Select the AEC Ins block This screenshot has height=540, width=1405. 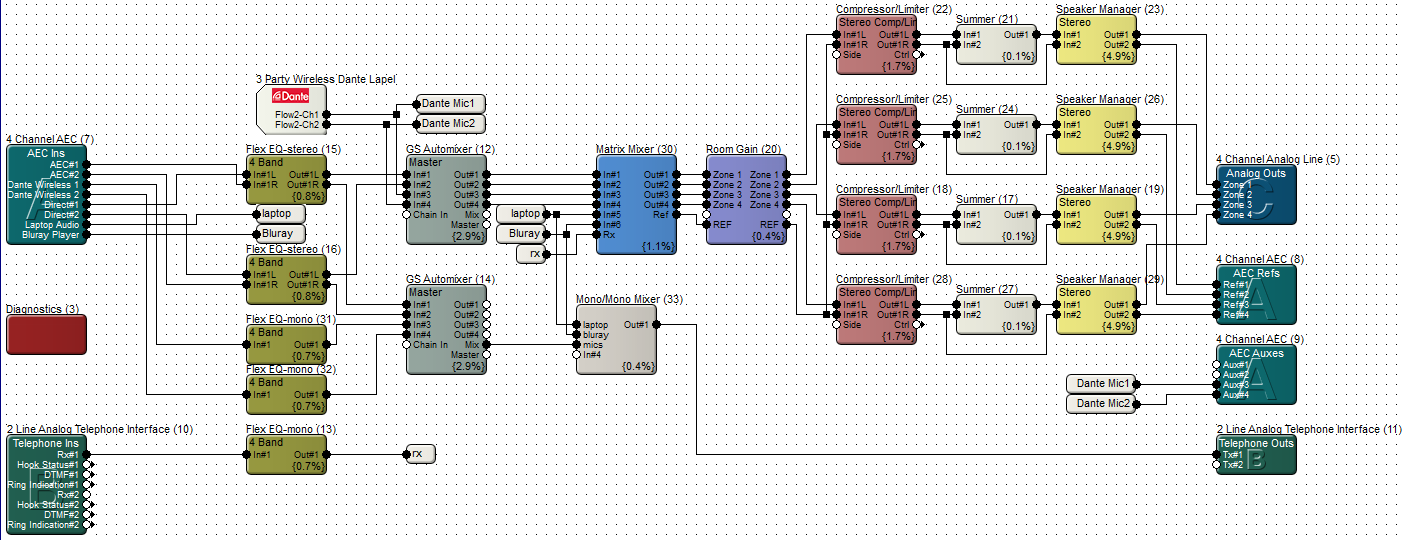click(x=46, y=194)
